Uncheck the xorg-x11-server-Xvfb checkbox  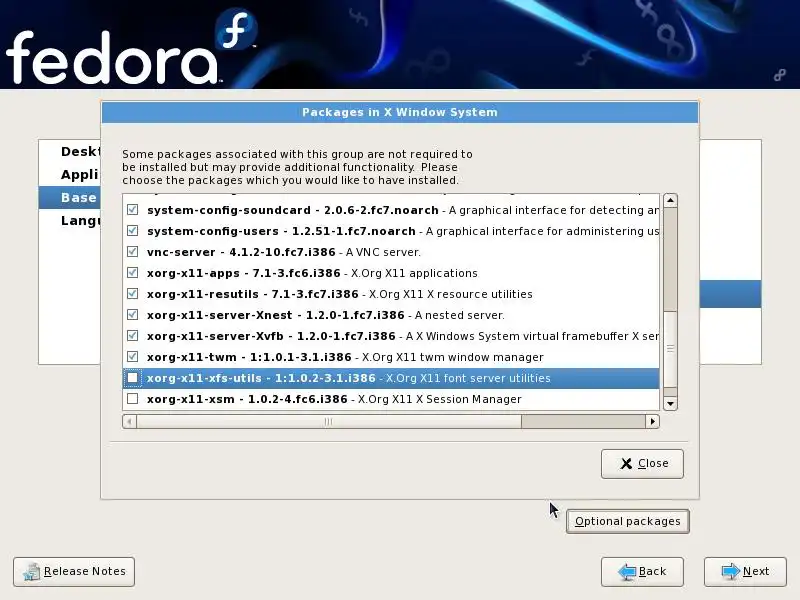pyautogui.click(x=133, y=335)
